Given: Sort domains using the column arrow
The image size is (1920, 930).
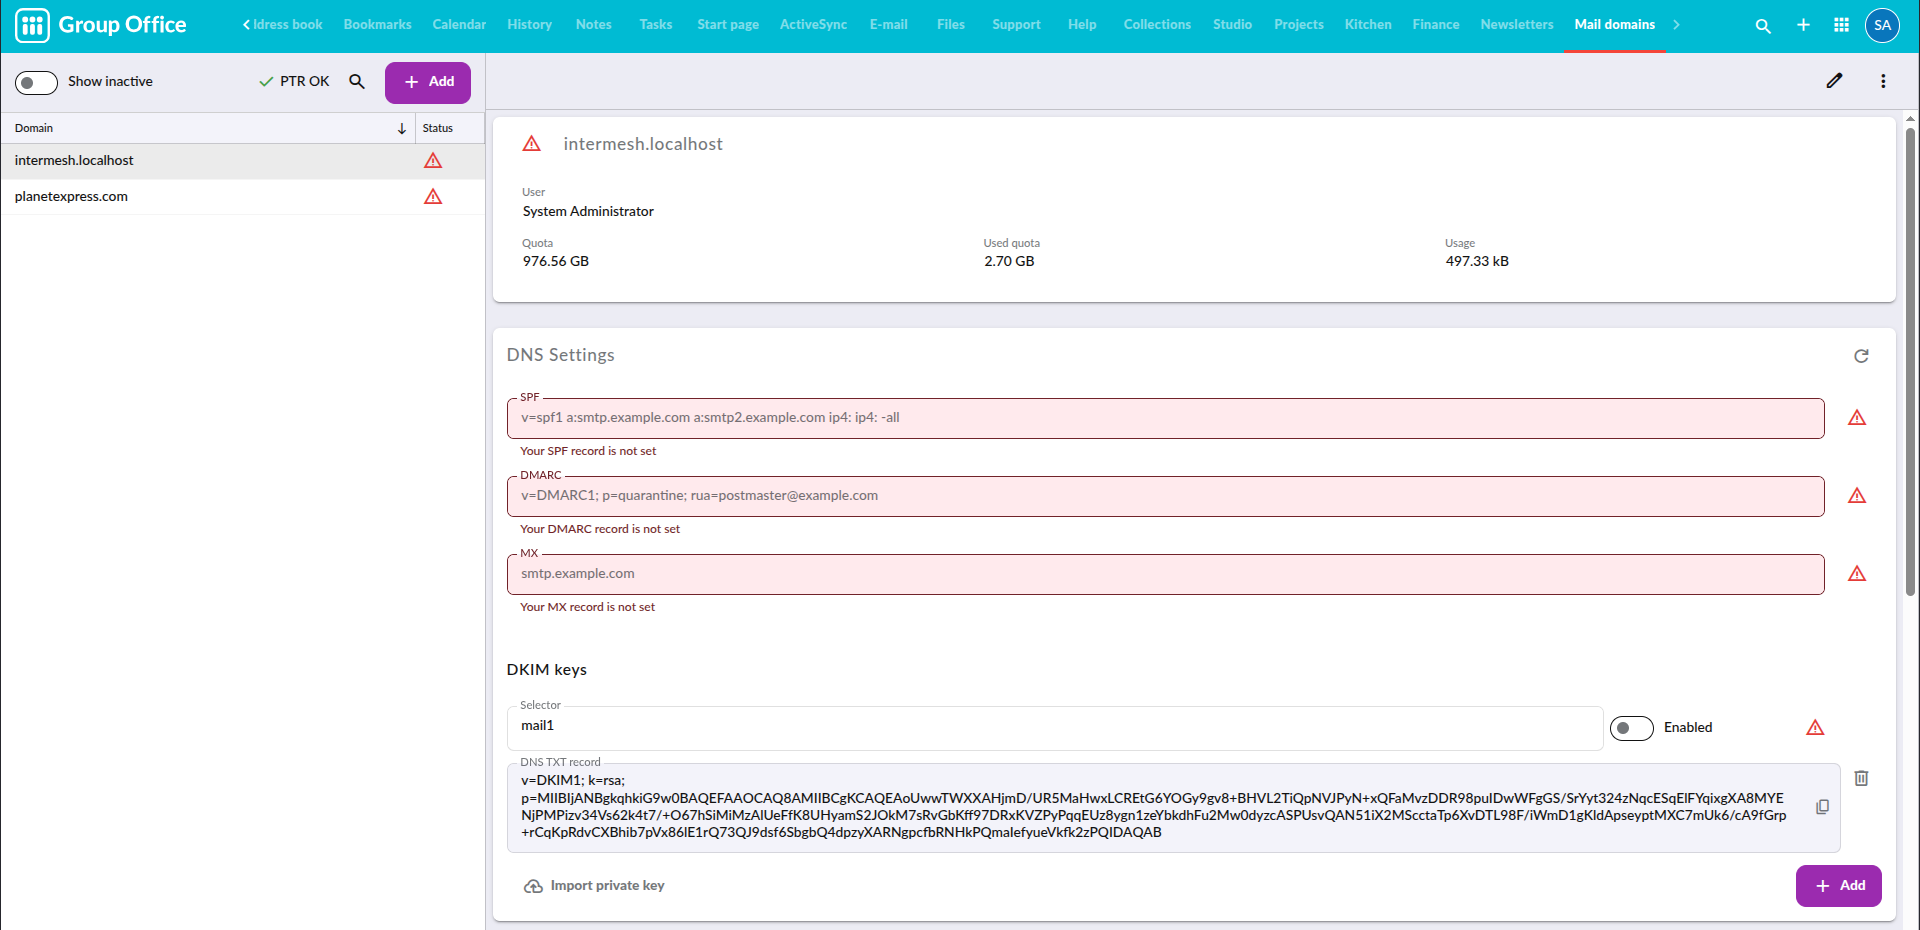Looking at the screenshot, I should pos(402,128).
